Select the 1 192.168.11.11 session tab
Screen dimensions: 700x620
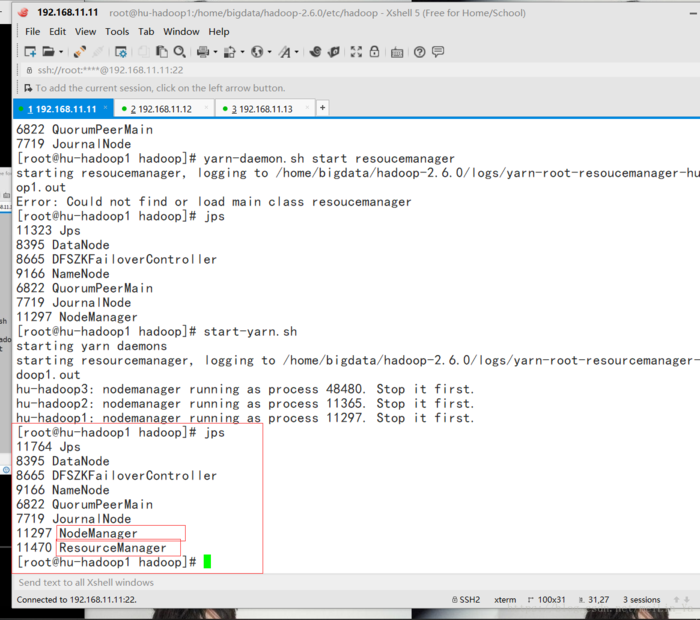(62, 109)
